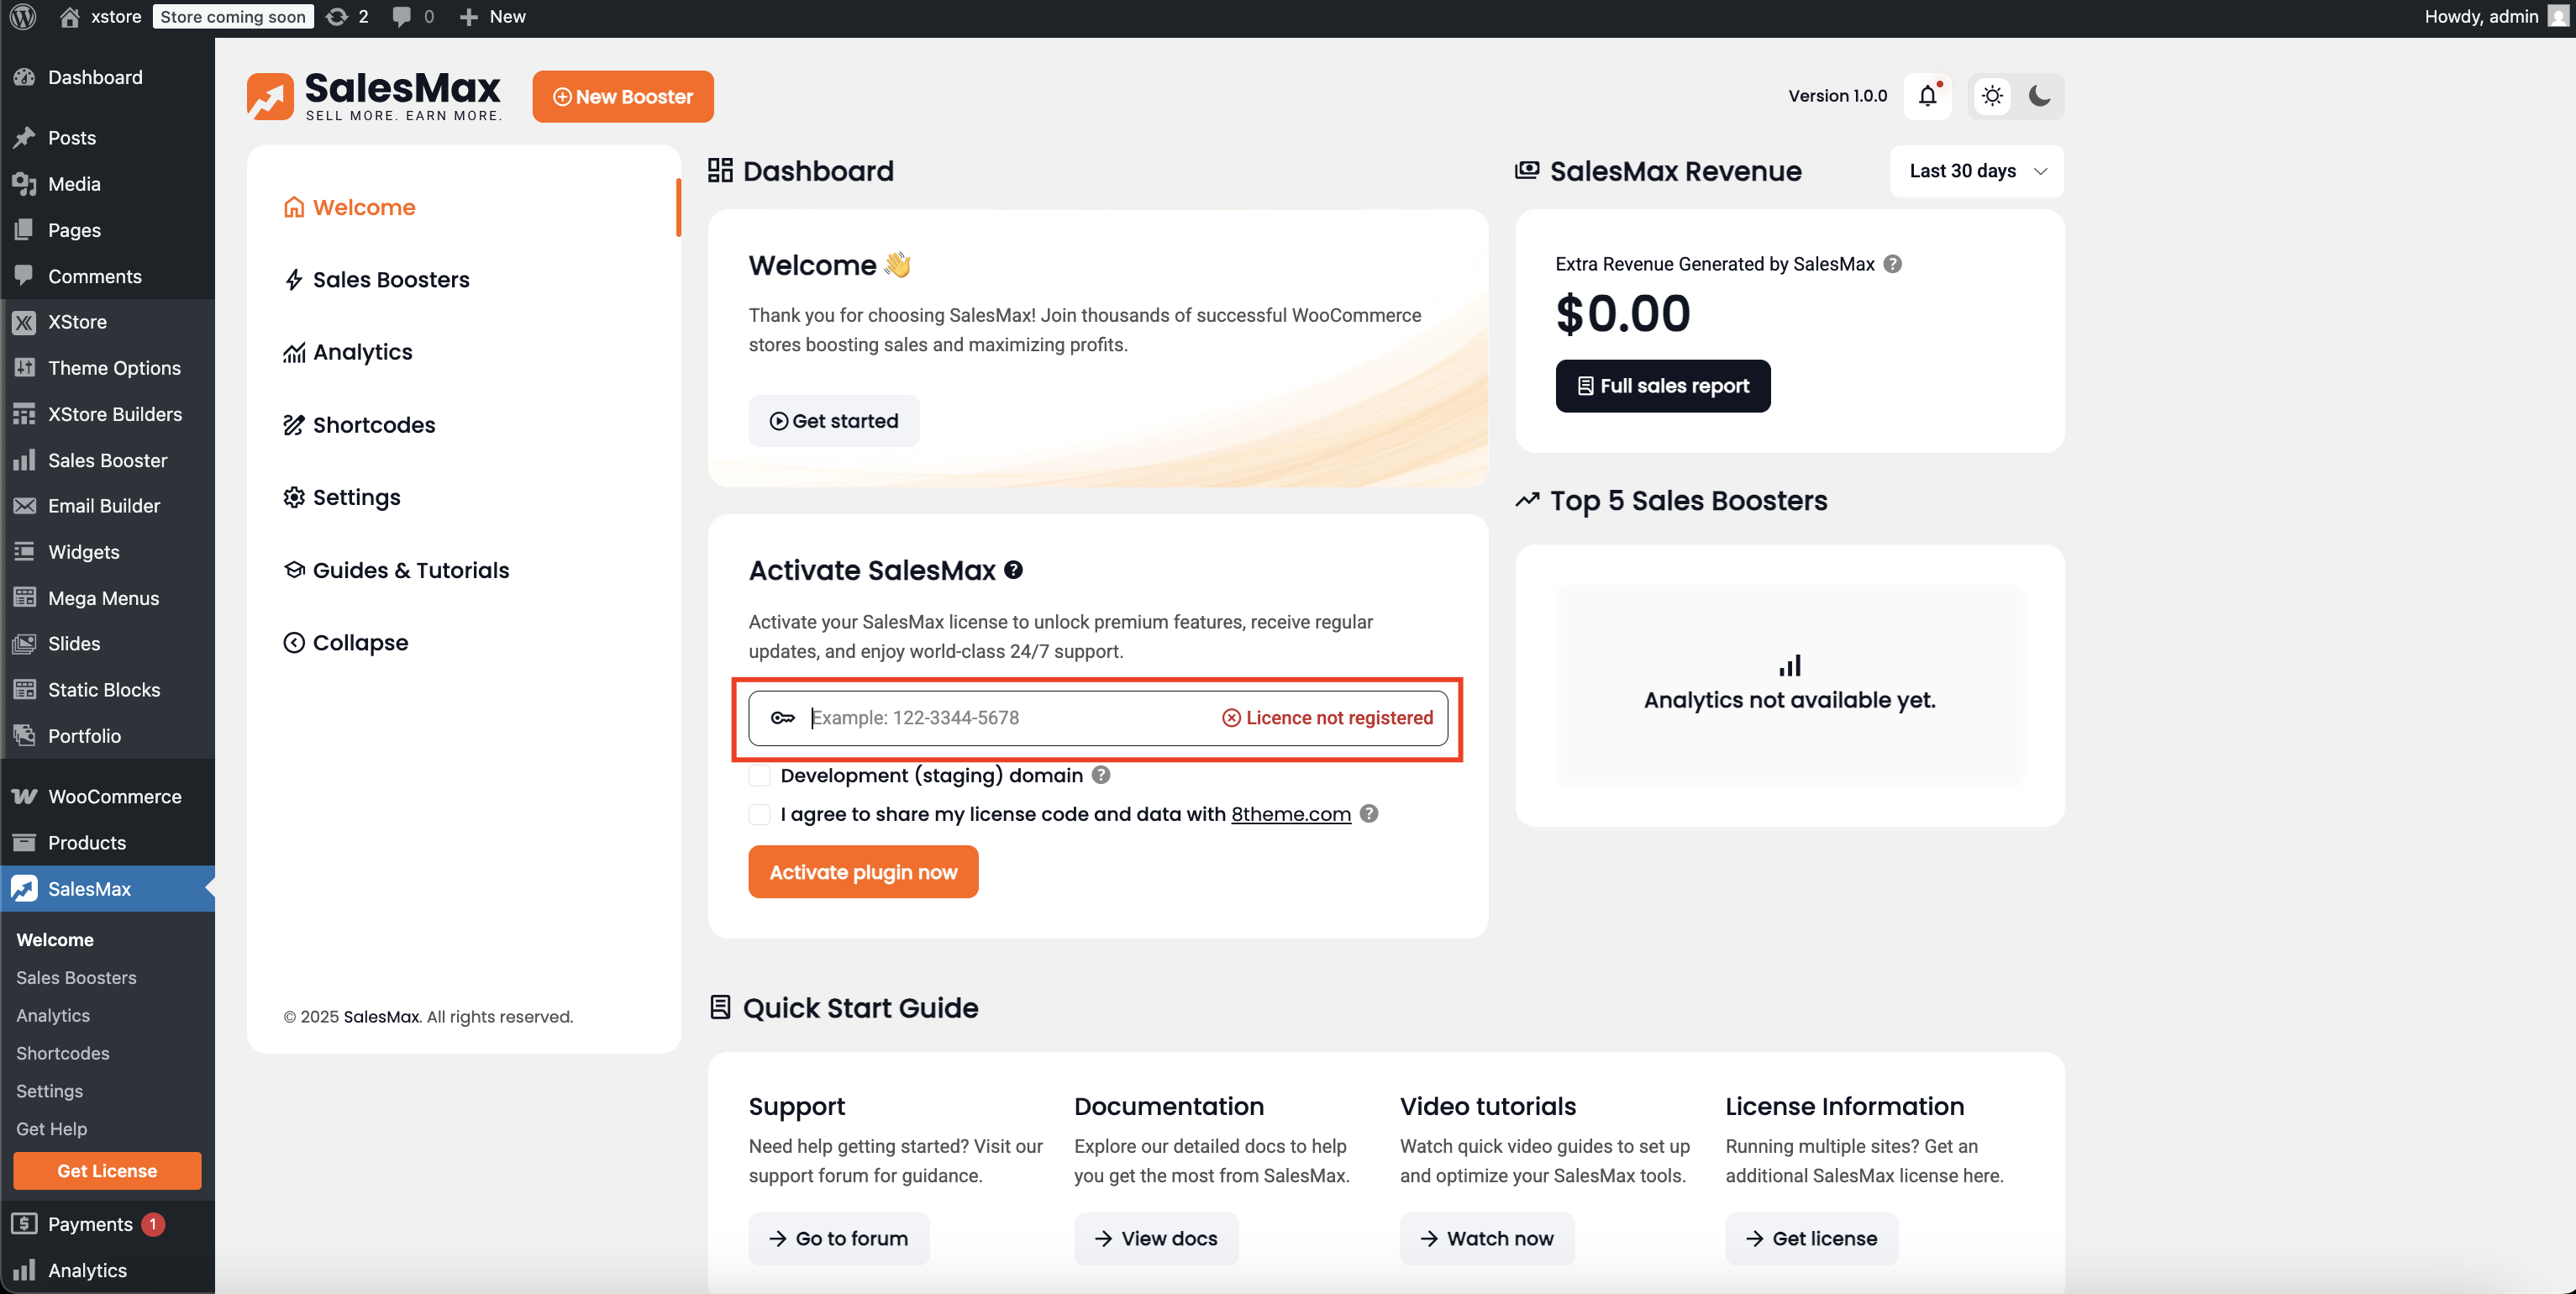Open the Last 30 days dropdown

[1977, 171]
